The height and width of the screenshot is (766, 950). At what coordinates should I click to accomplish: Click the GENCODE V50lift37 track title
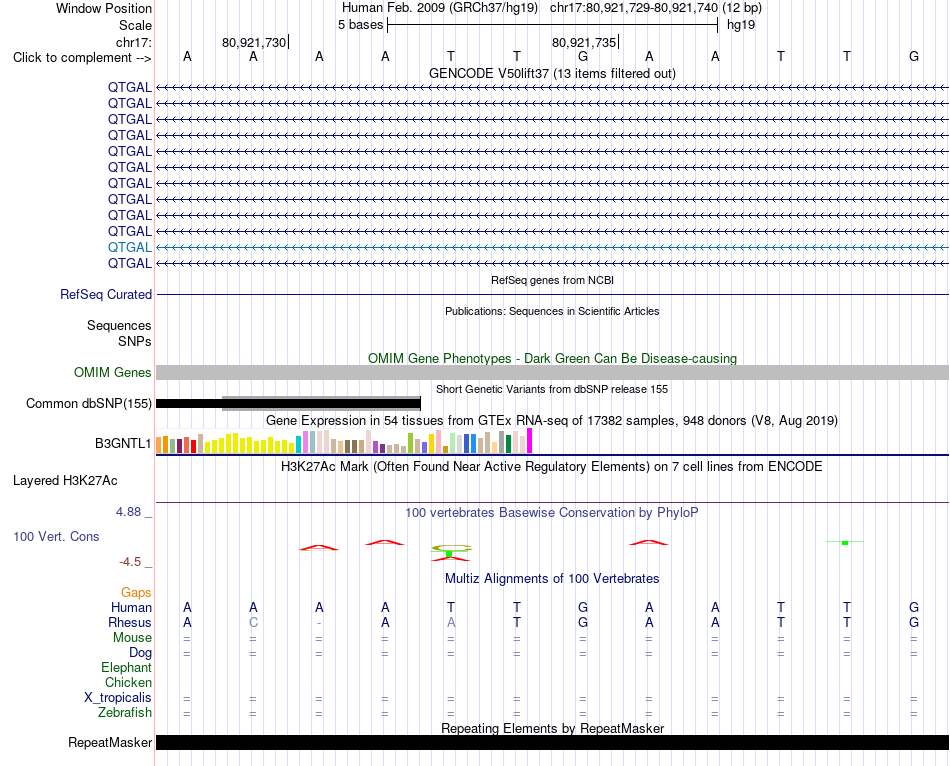[552, 73]
